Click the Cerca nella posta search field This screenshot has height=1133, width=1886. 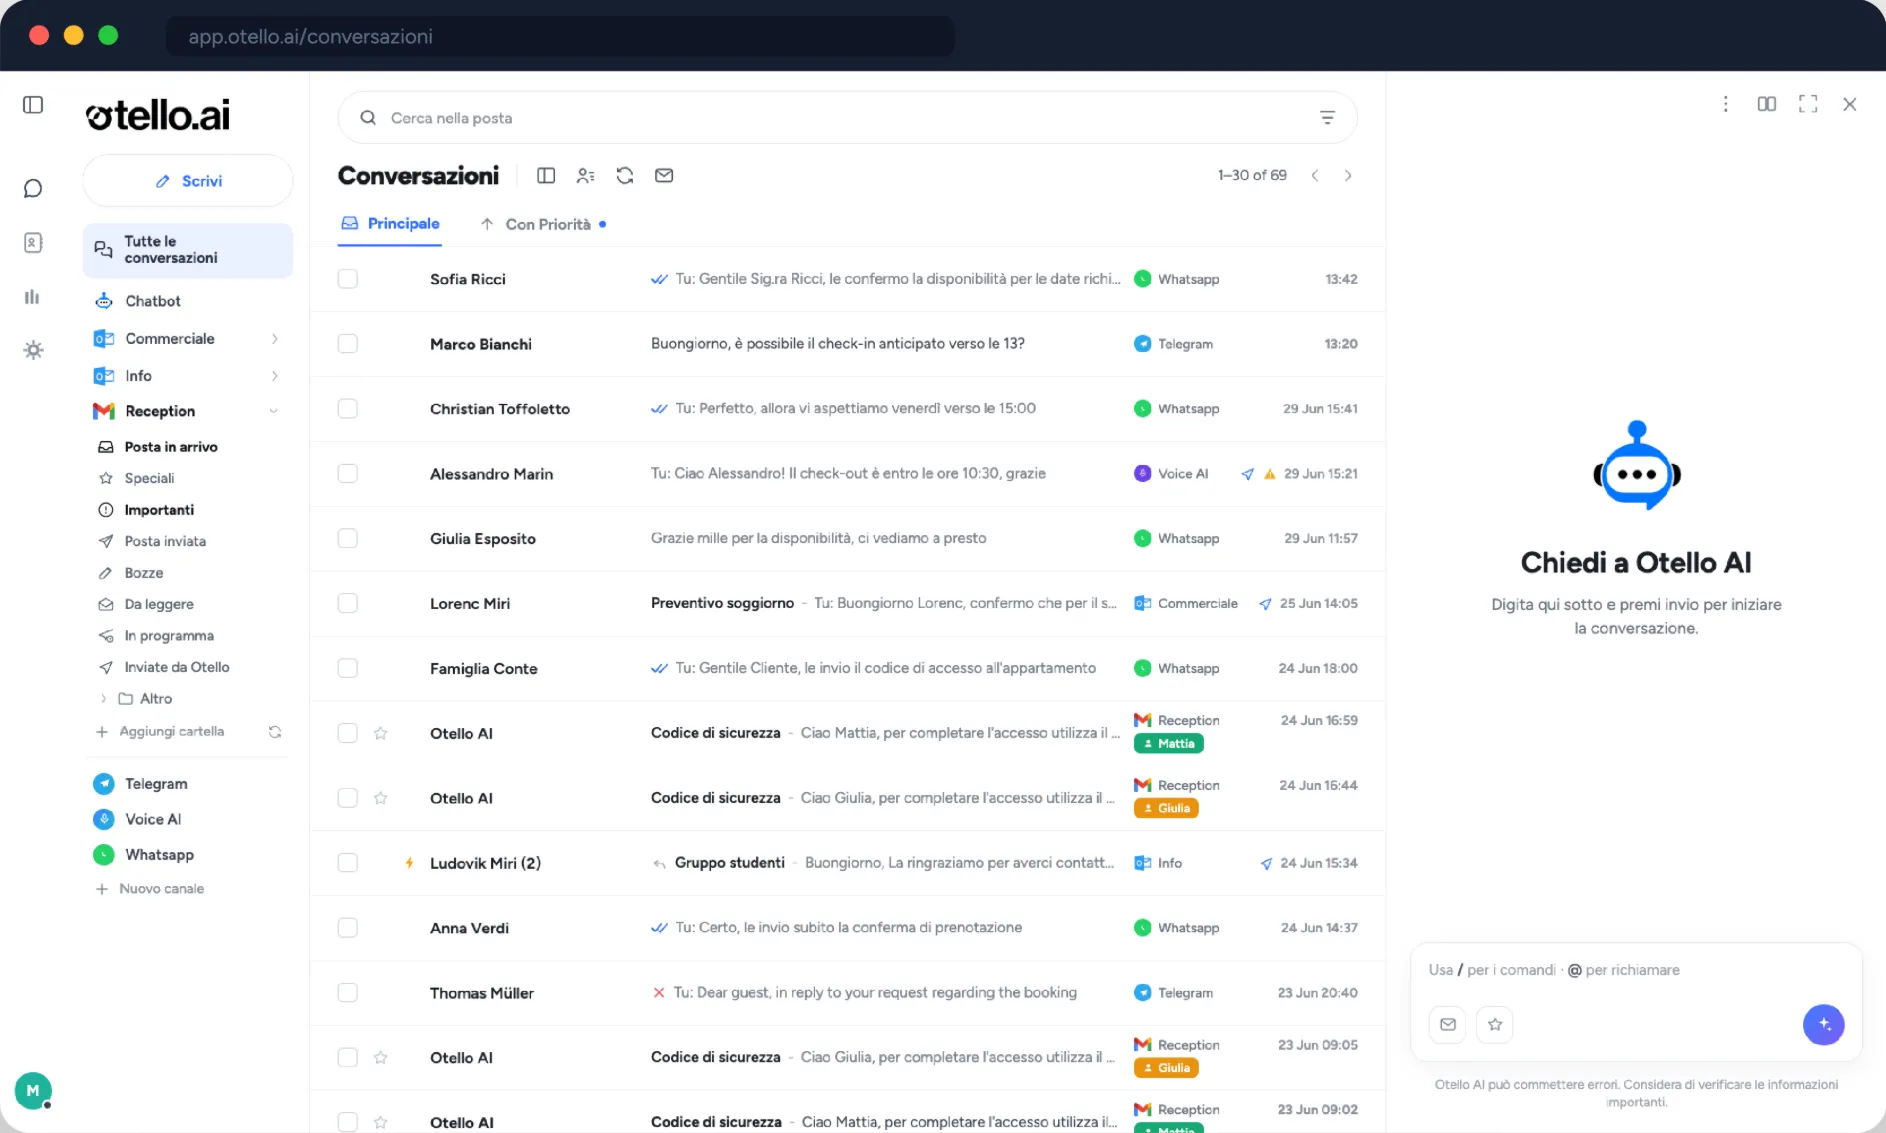847,118
